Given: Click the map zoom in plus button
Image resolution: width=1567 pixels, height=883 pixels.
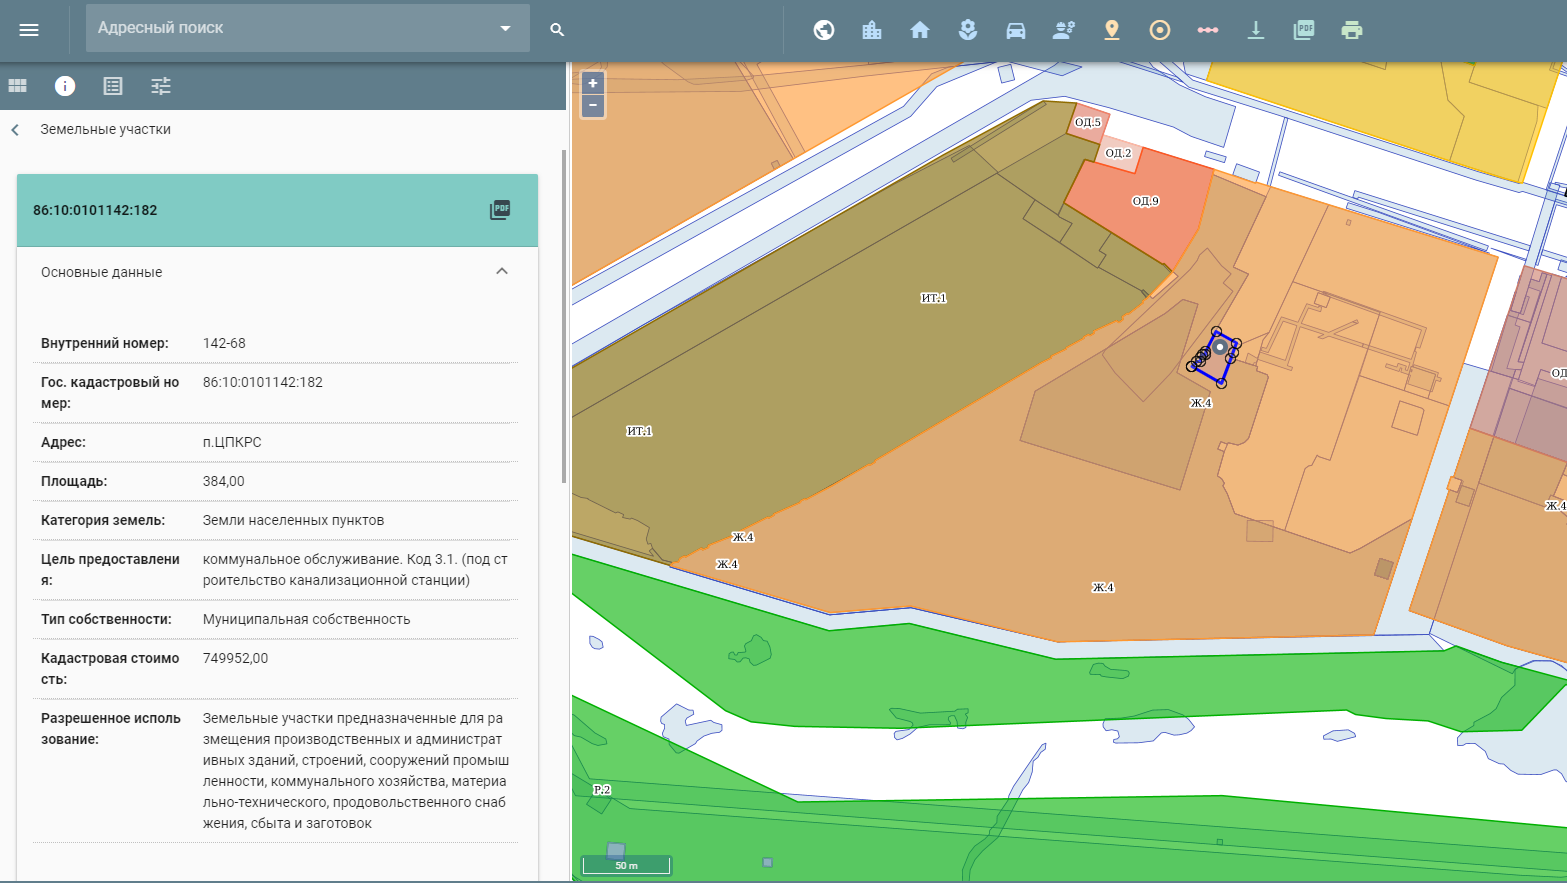Looking at the screenshot, I should (593, 84).
